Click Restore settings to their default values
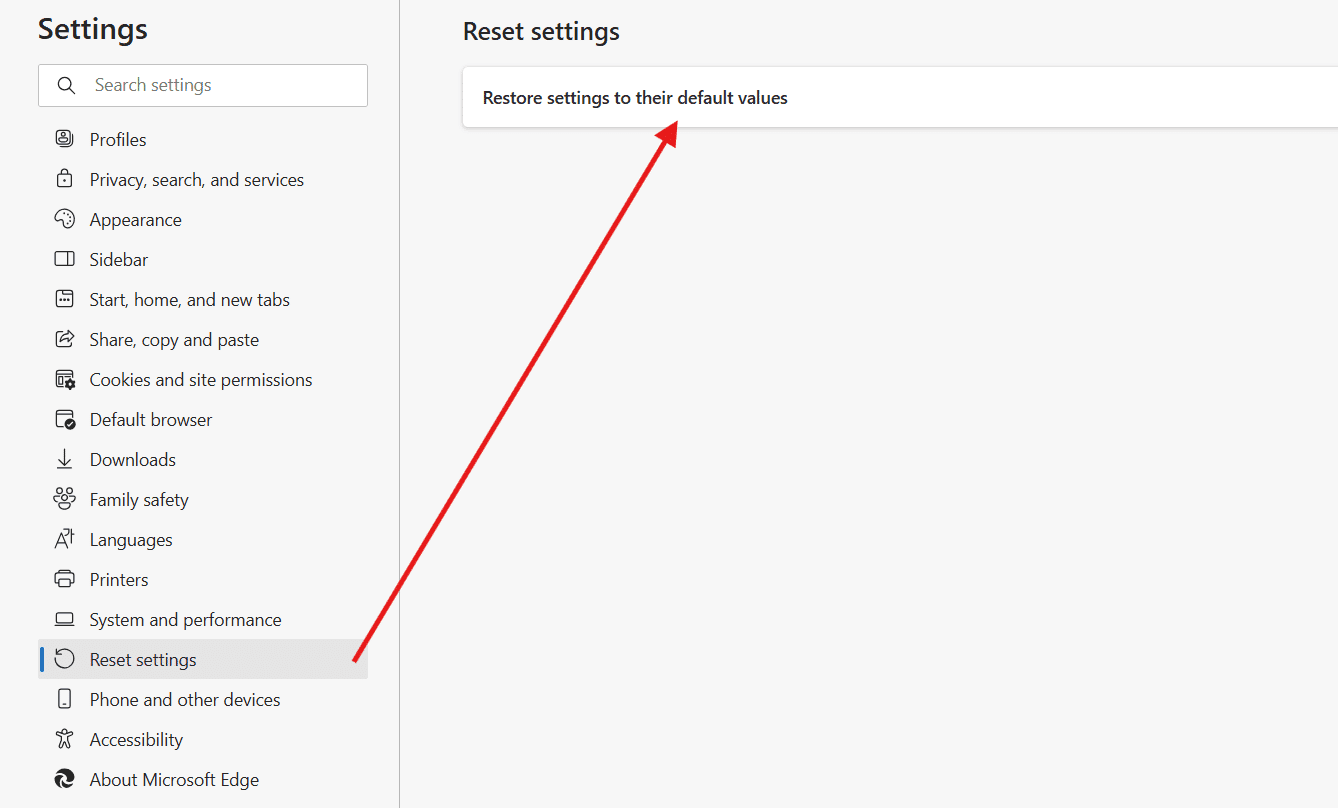 coord(635,98)
